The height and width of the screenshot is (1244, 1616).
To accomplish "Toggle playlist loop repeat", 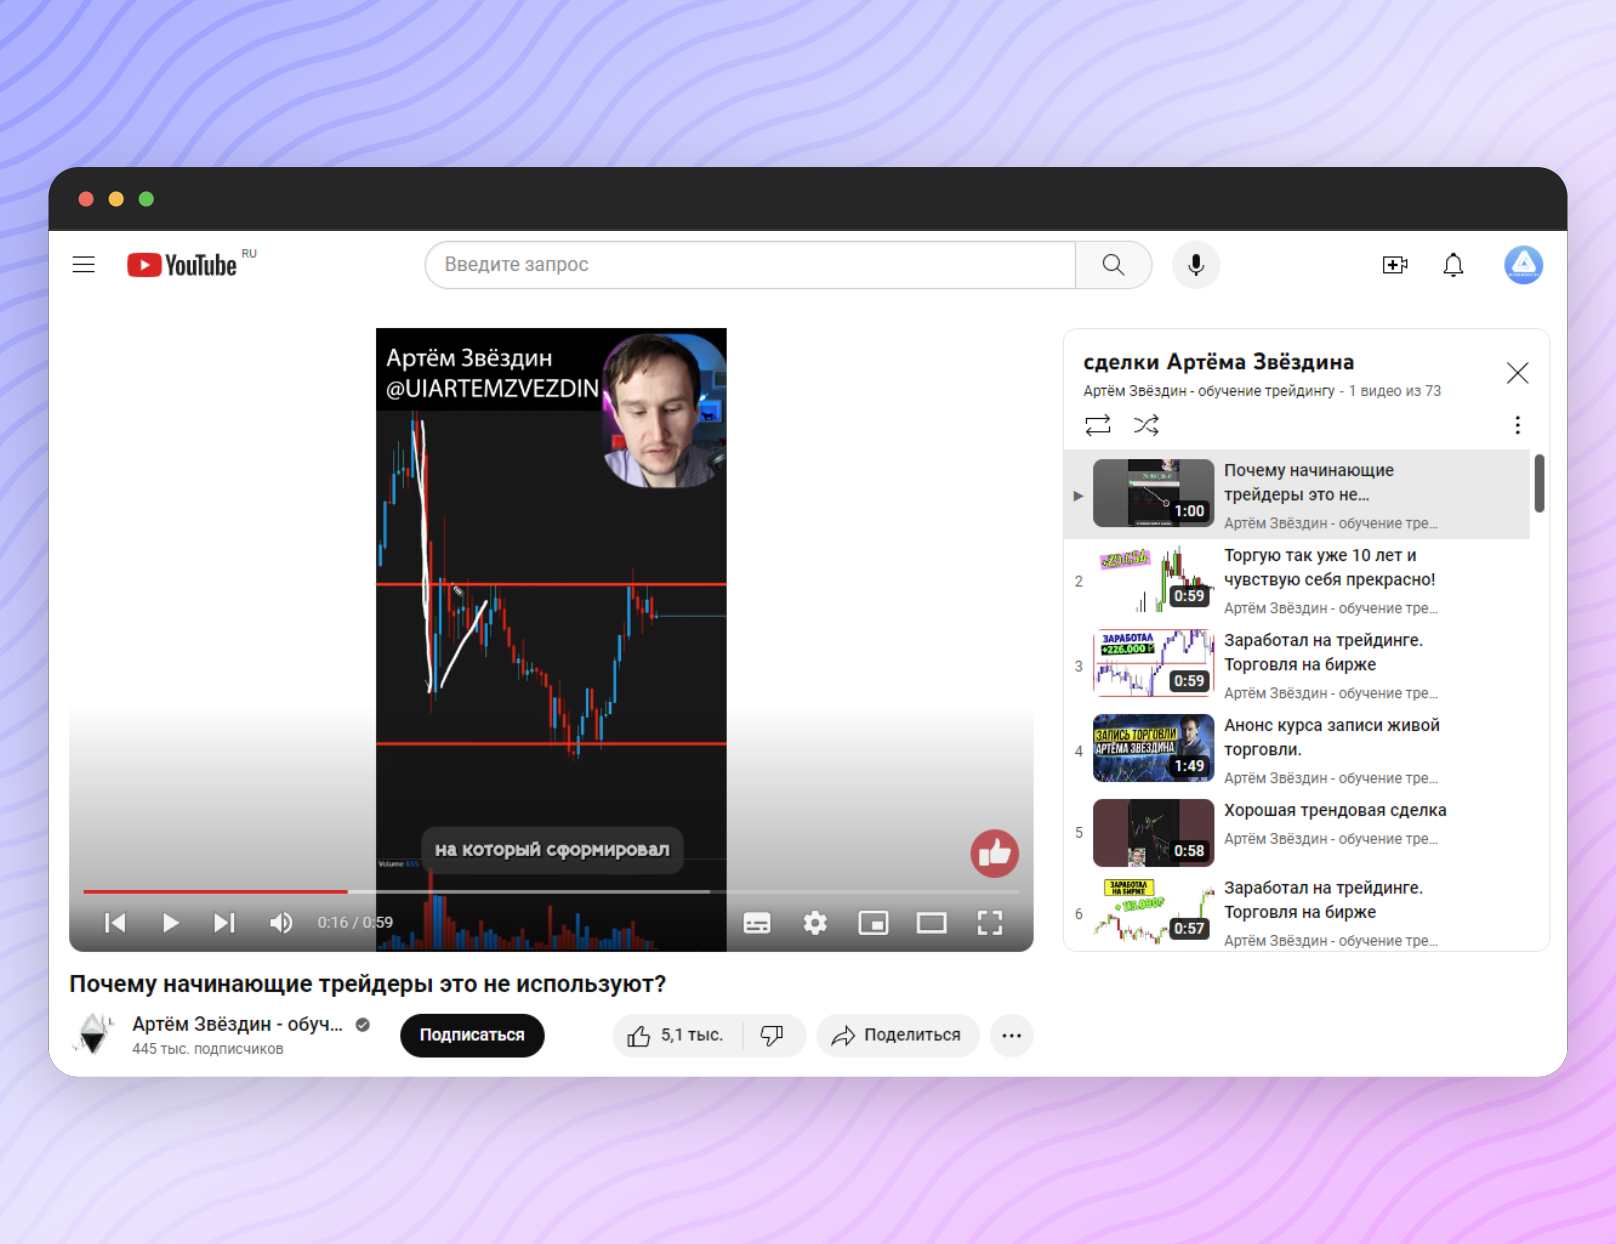I will coord(1097,425).
